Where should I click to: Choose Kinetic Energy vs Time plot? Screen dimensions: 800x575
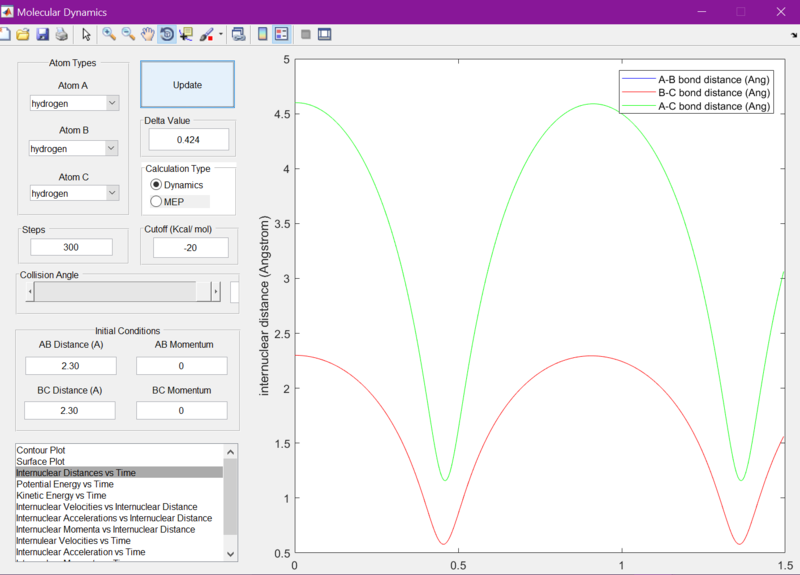tap(62, 495)
